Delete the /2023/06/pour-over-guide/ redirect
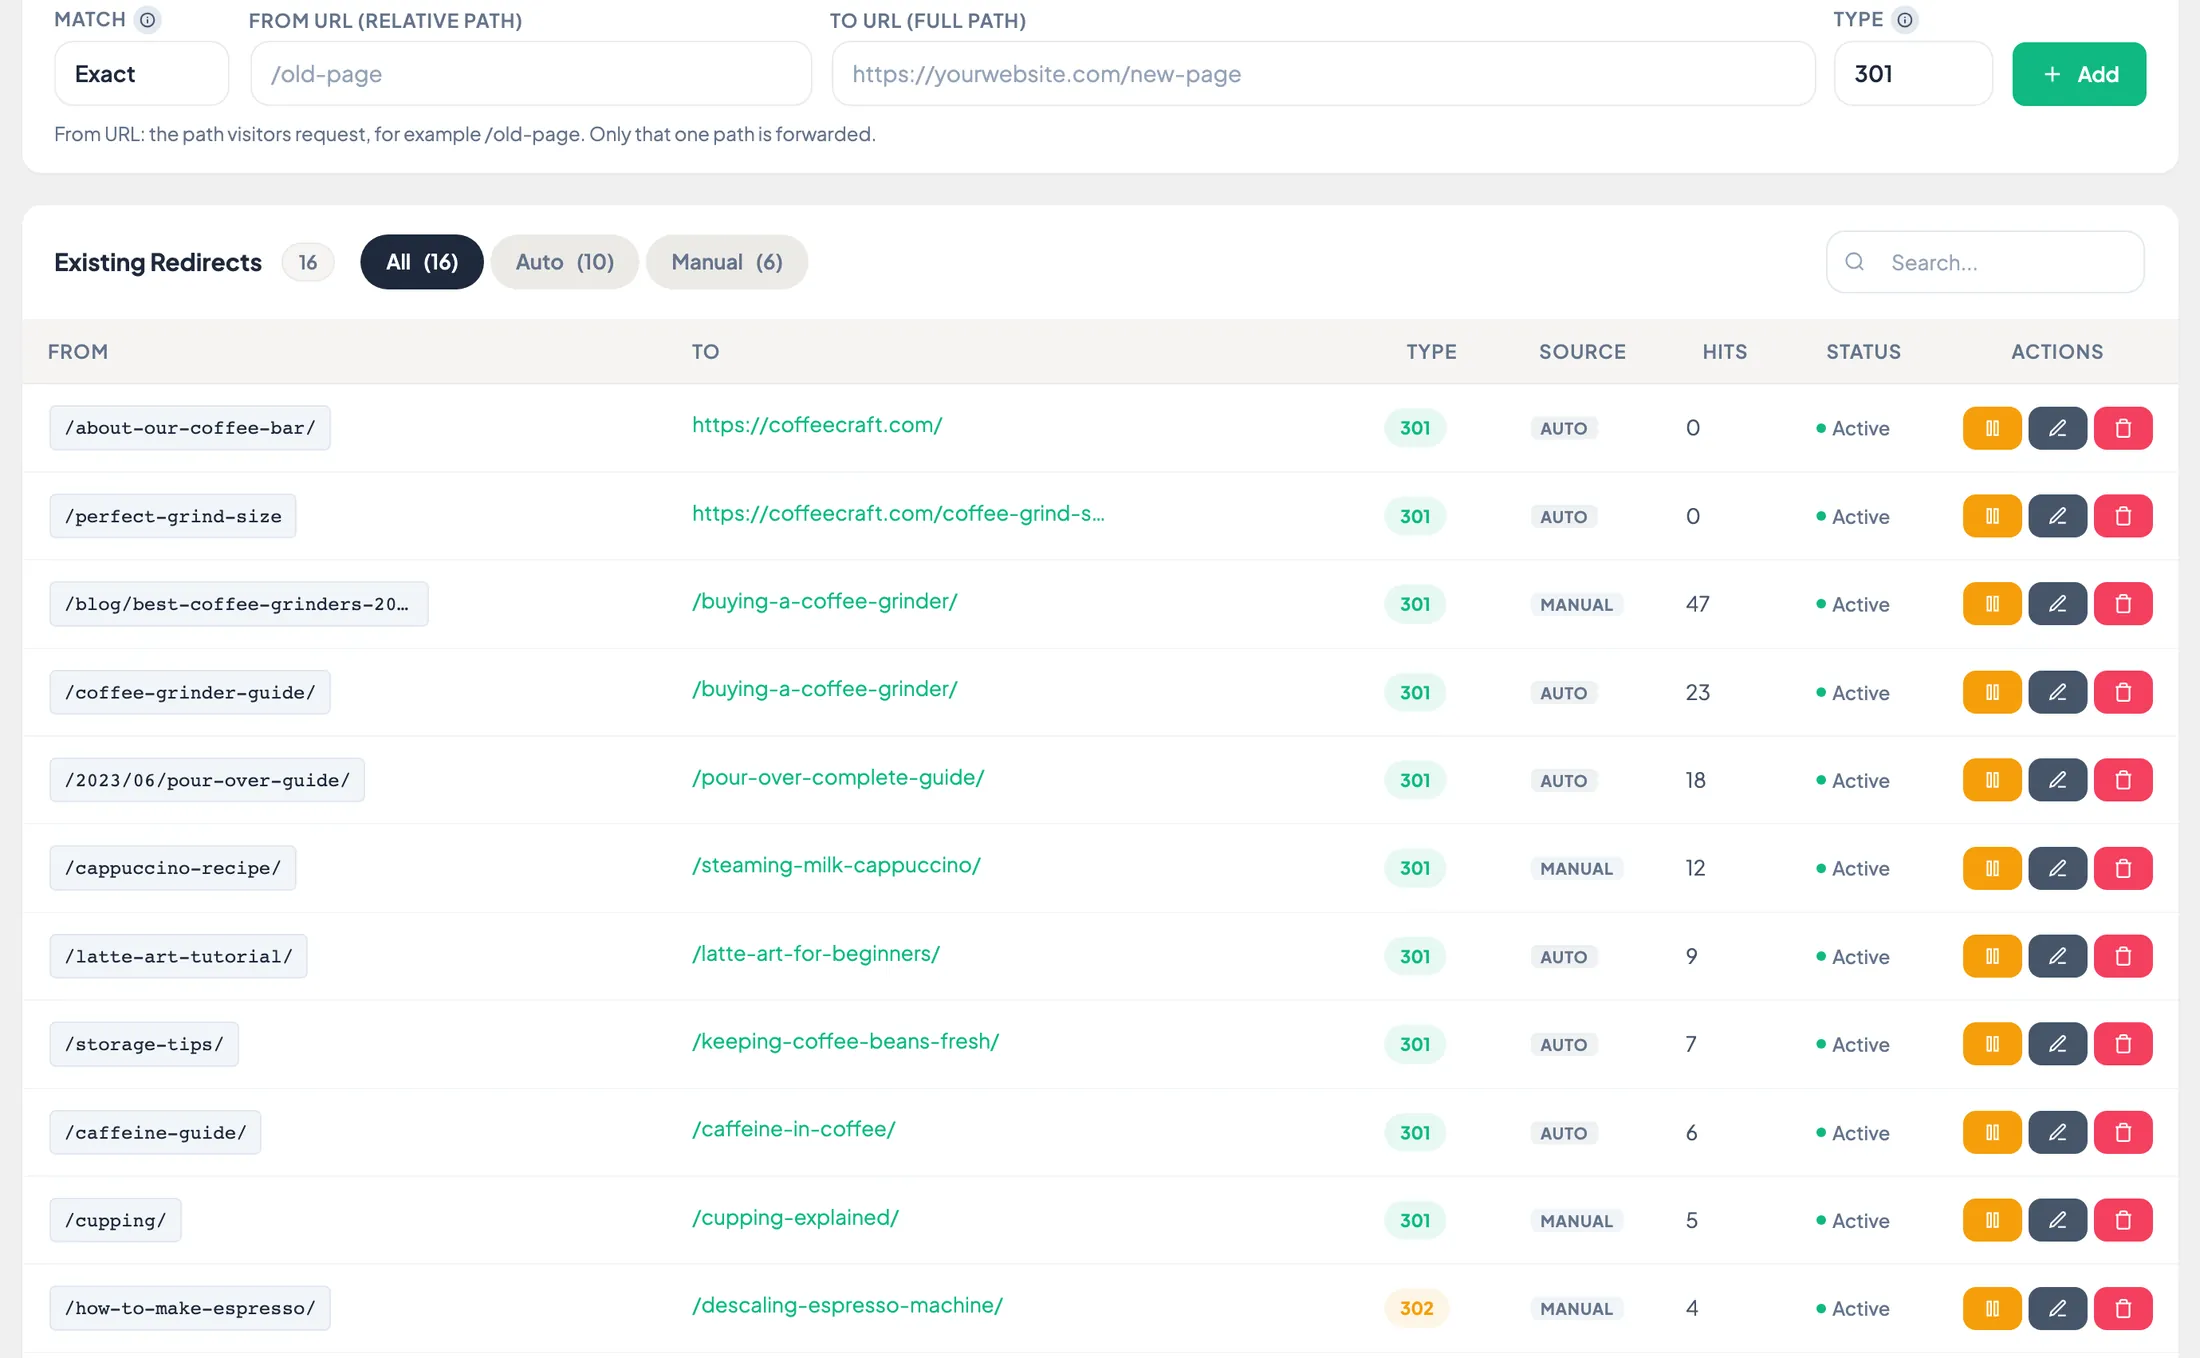 [2123, 780]
